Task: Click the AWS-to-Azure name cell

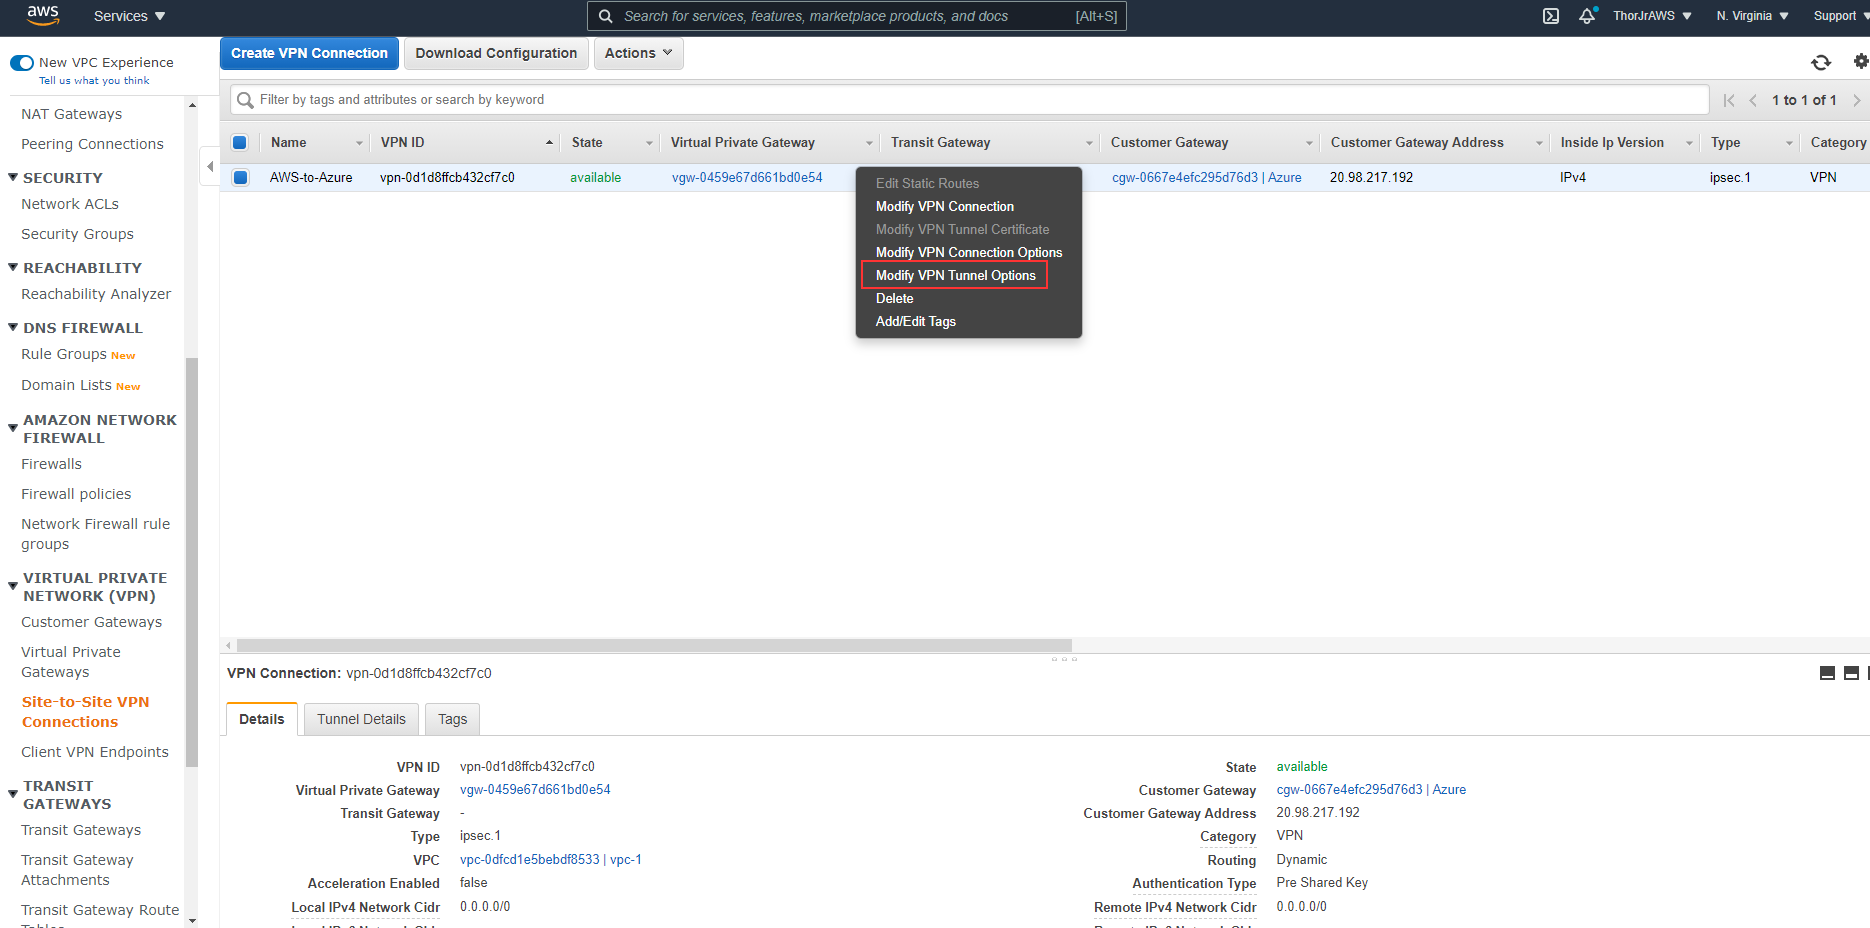Action: 311,177
